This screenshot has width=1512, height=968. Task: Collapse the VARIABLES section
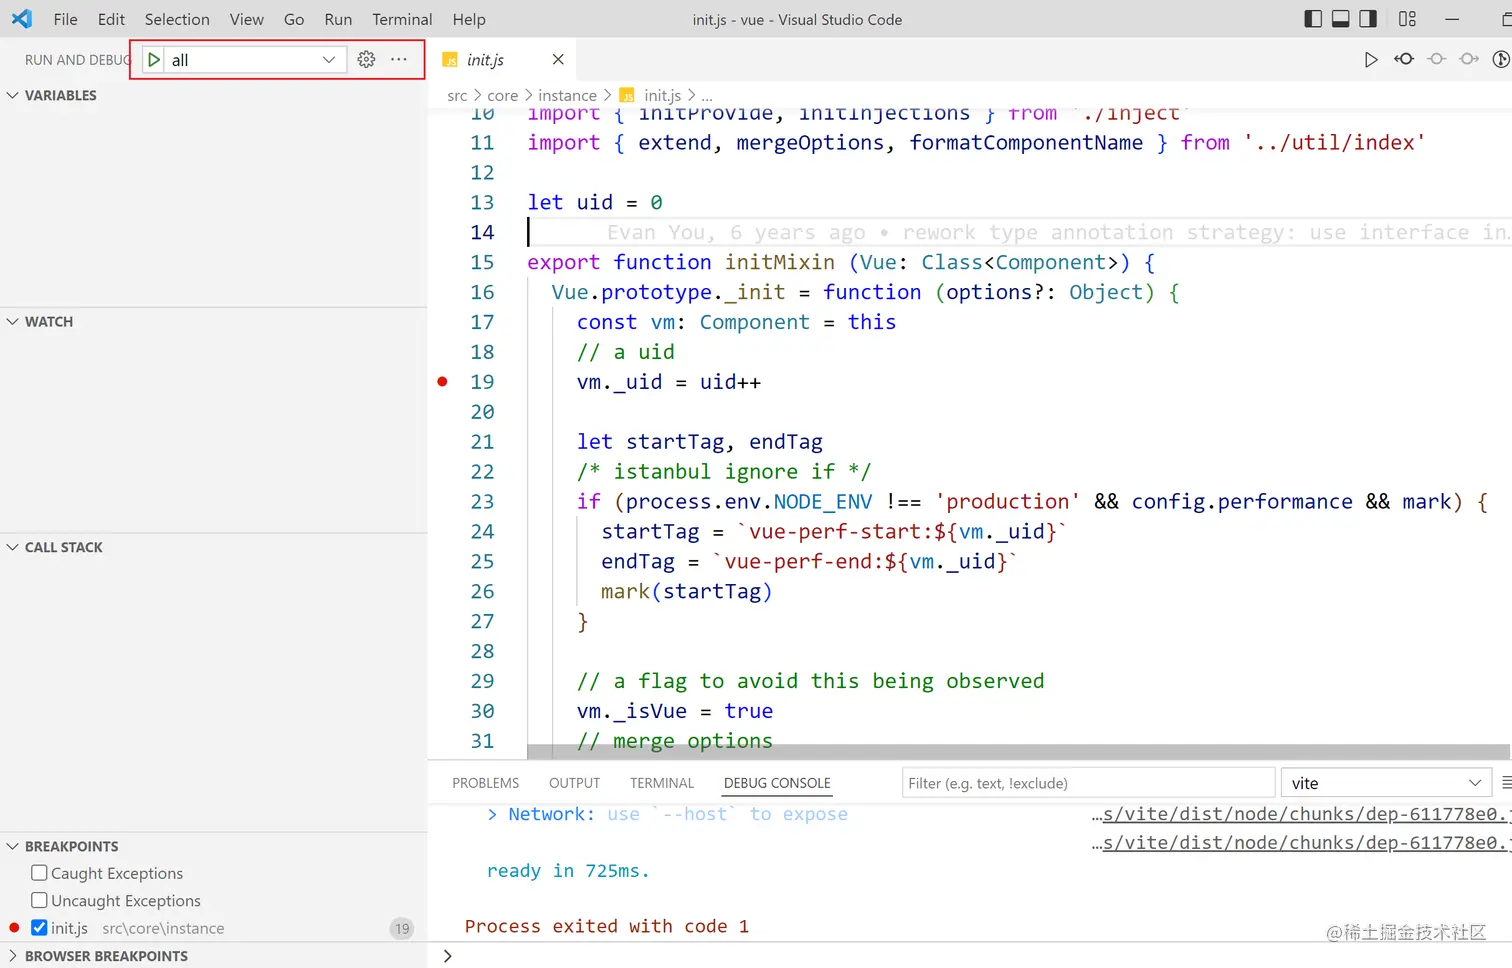pos(13,95)
